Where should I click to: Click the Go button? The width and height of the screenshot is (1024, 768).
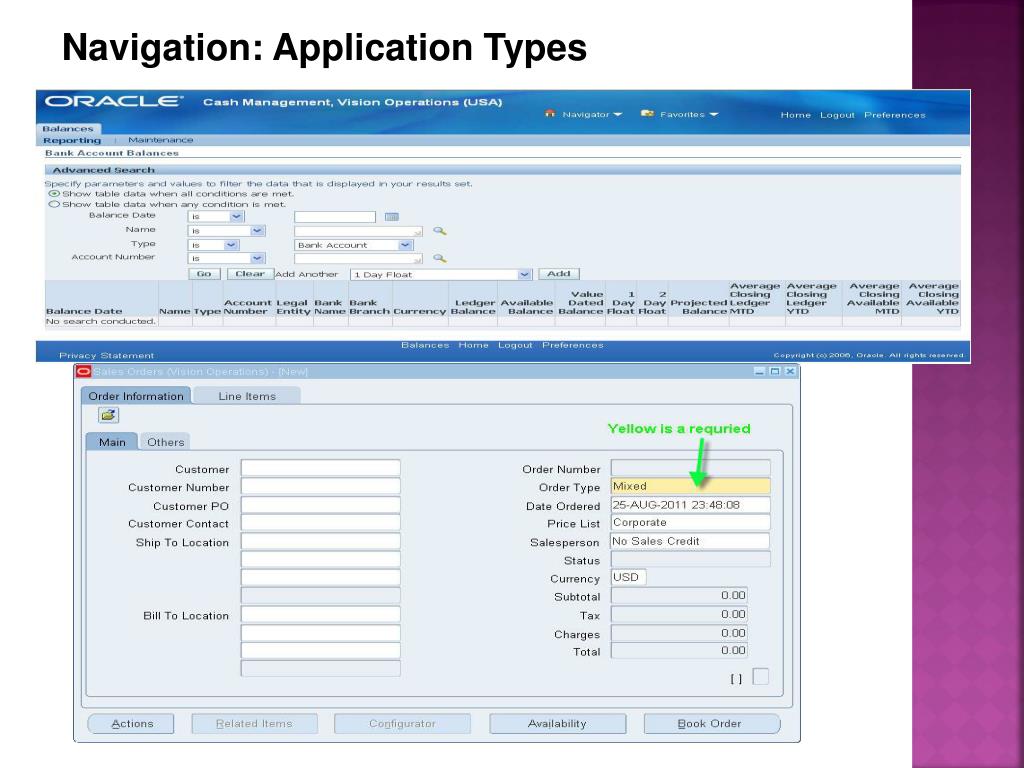pos(204,274)
